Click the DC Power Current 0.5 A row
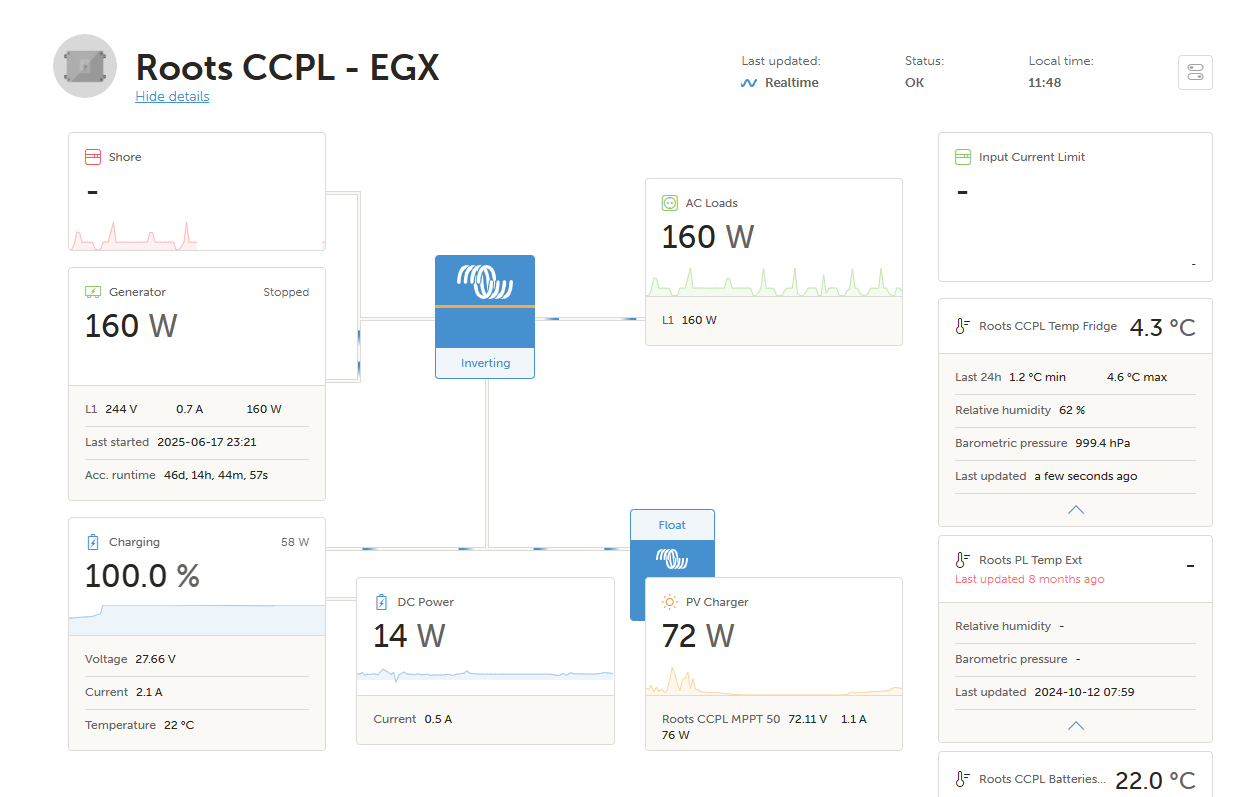 (x=485, y=719)
